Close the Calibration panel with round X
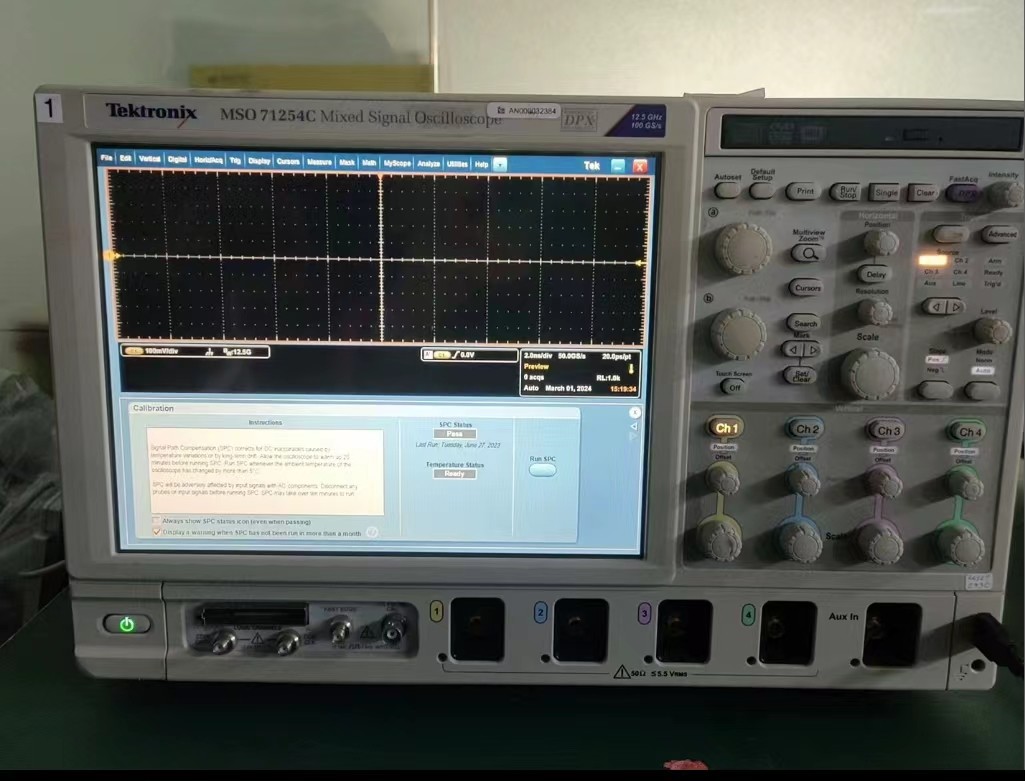This screenshot has height=781, width=1025. click(634, 412)
